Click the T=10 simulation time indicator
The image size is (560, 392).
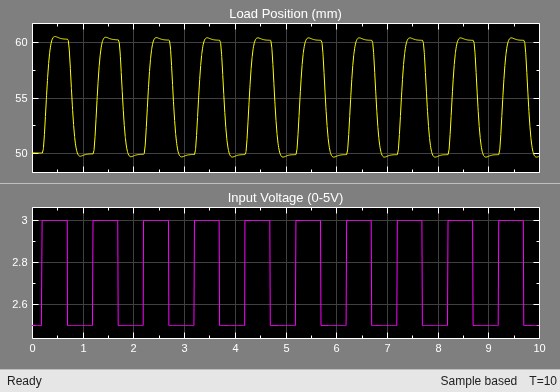543,381
